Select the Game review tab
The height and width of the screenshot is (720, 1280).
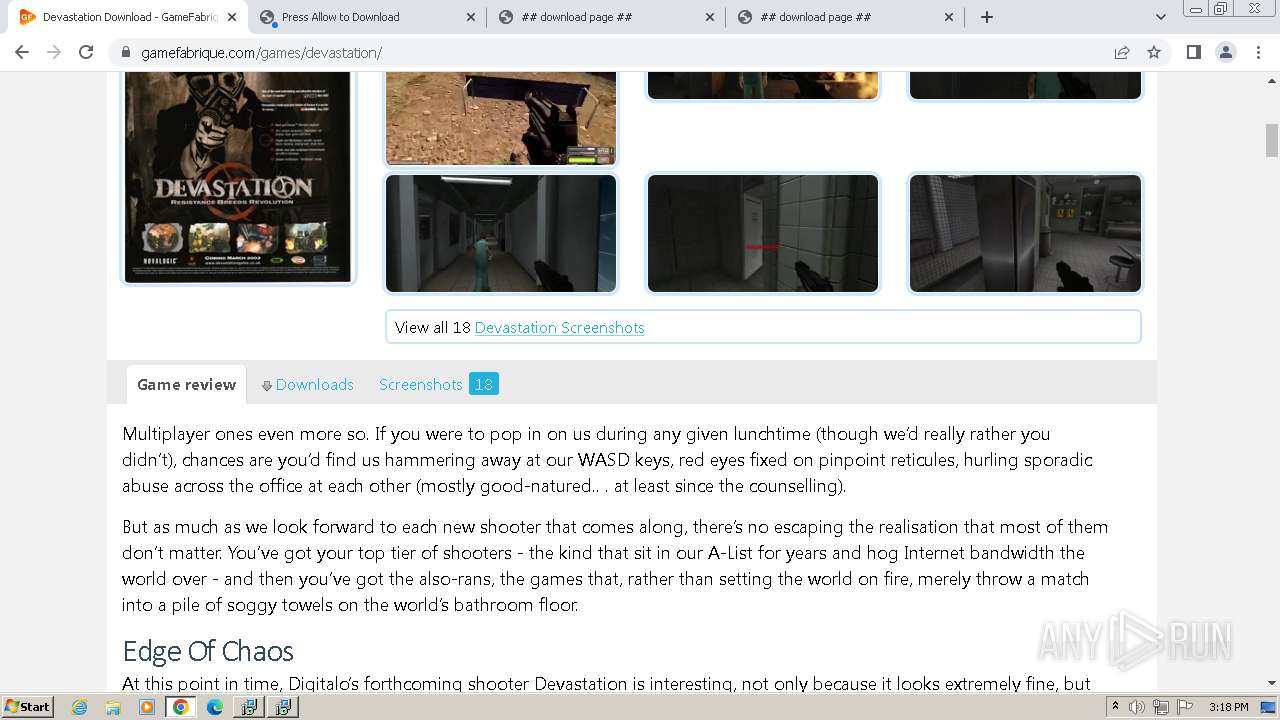click(x=186, y=384)
